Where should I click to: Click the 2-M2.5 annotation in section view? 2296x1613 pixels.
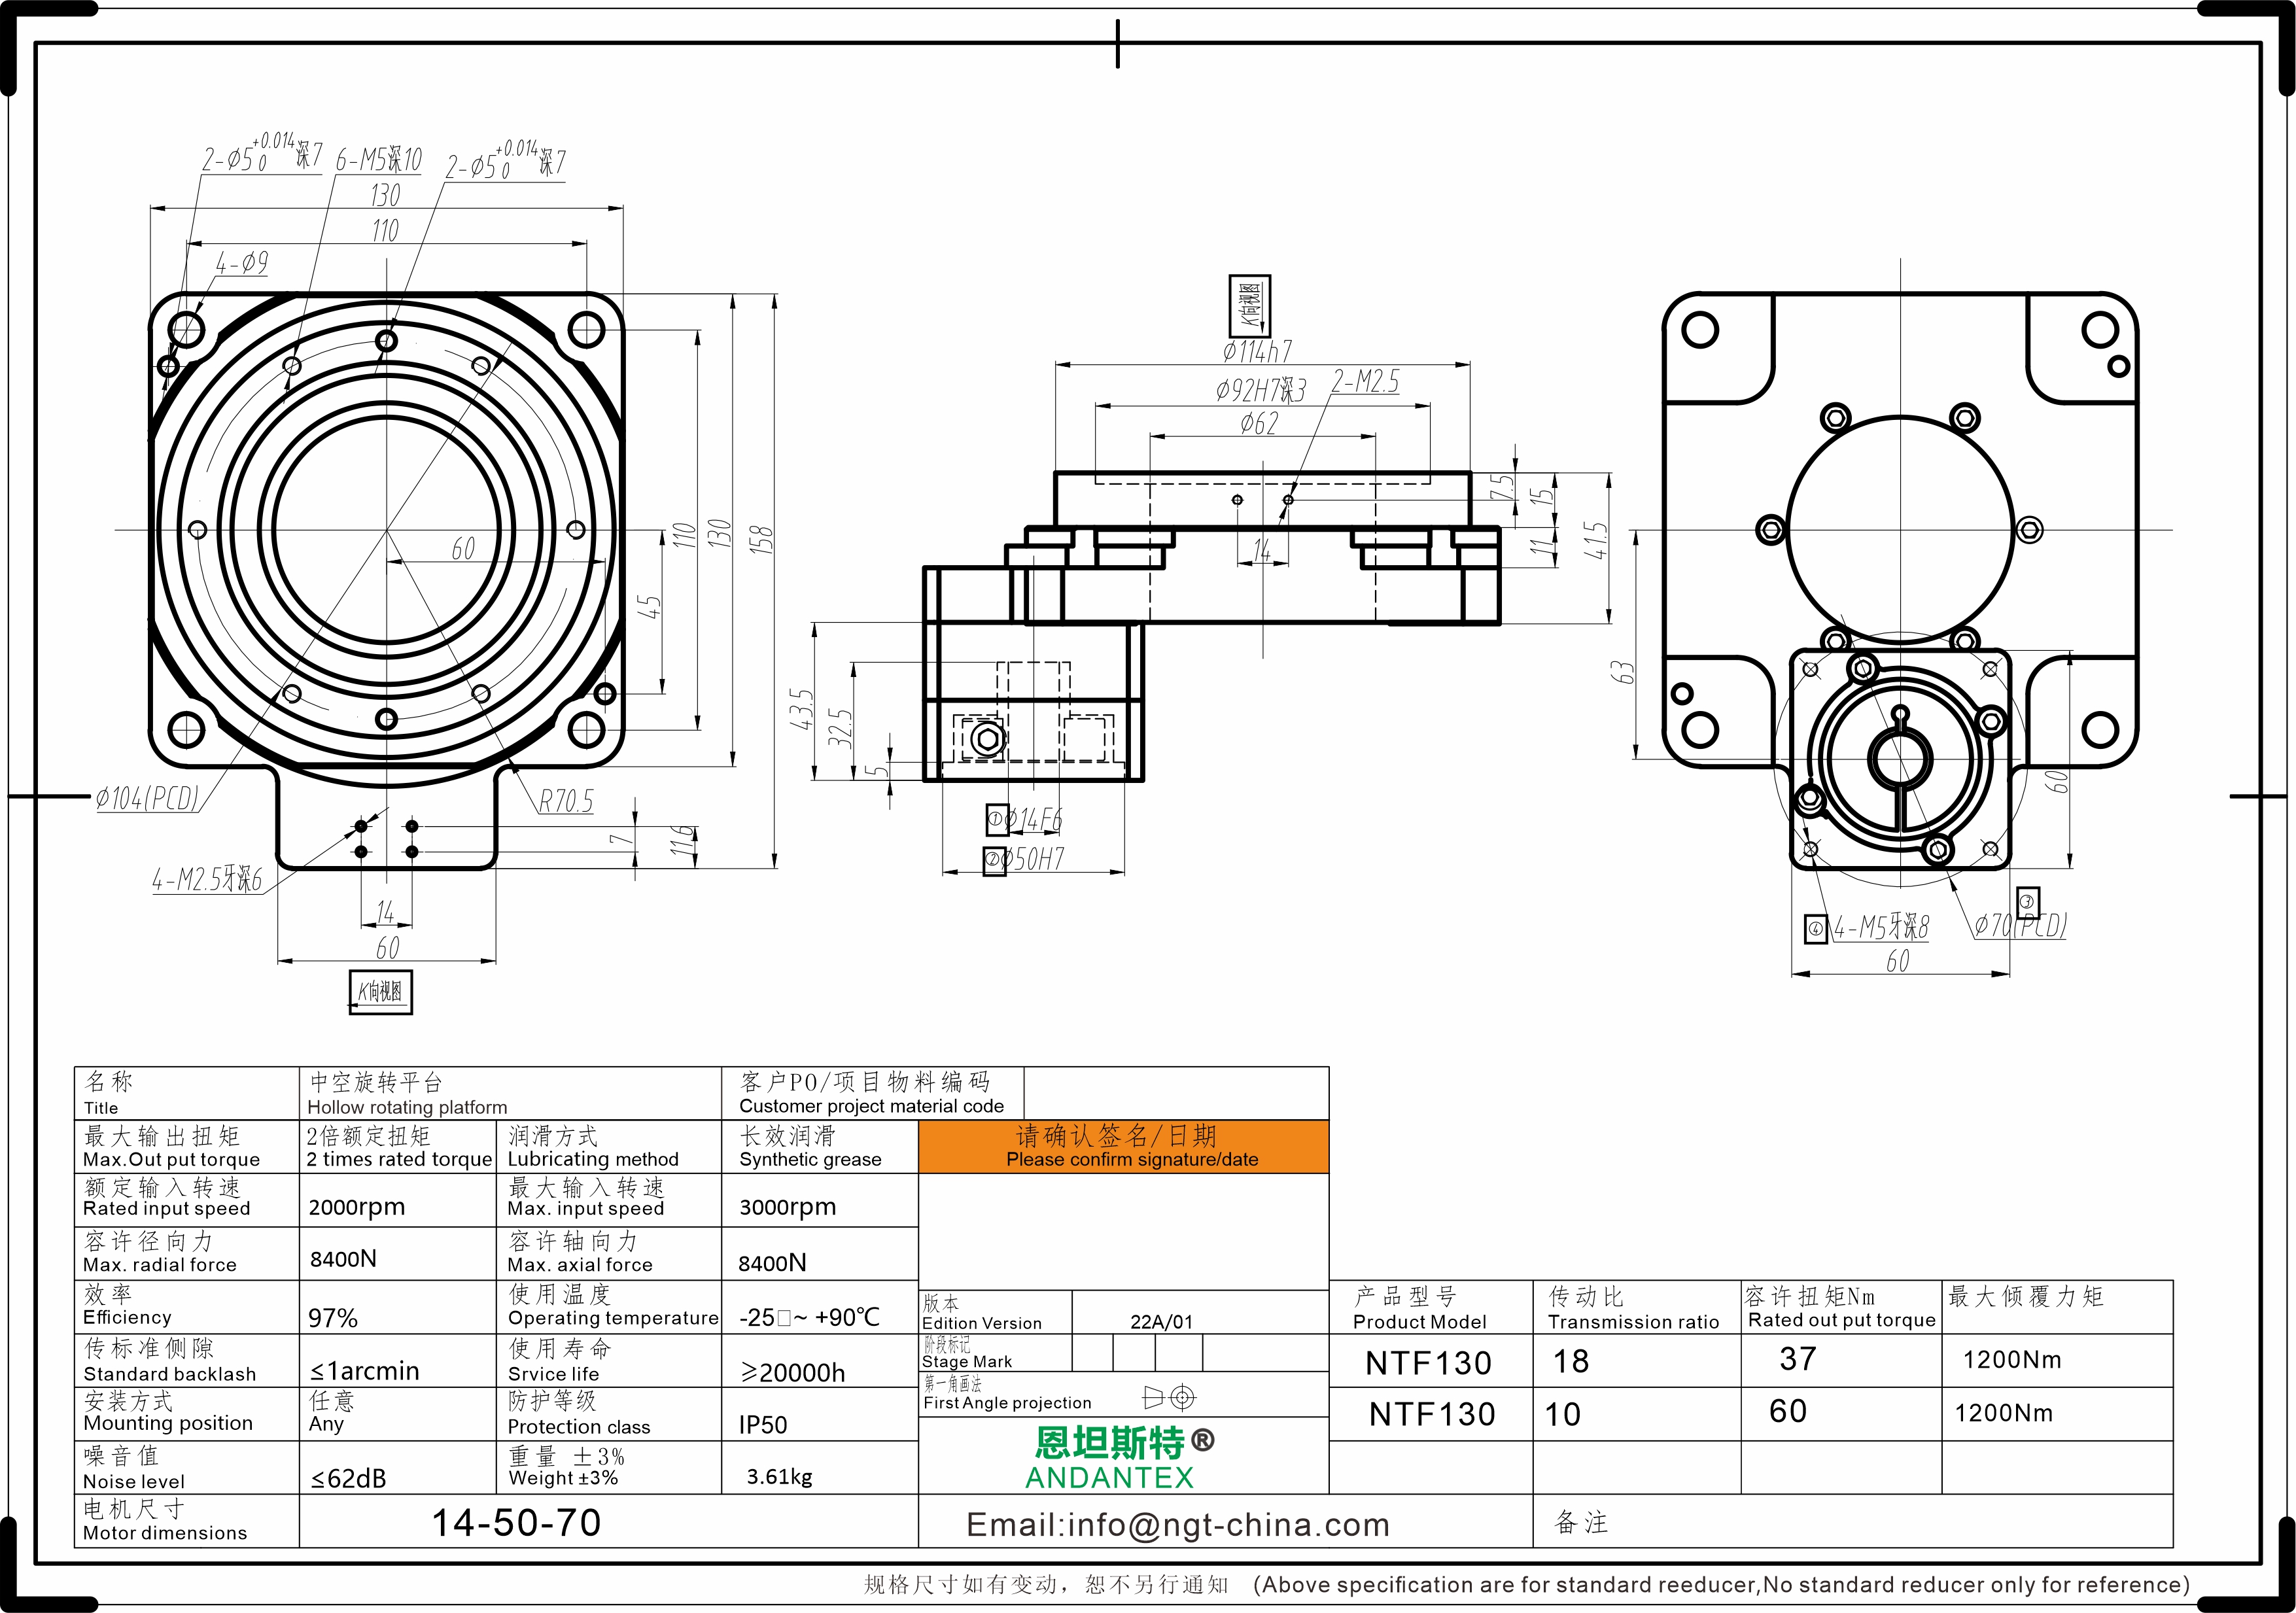tap(1365, 381)
